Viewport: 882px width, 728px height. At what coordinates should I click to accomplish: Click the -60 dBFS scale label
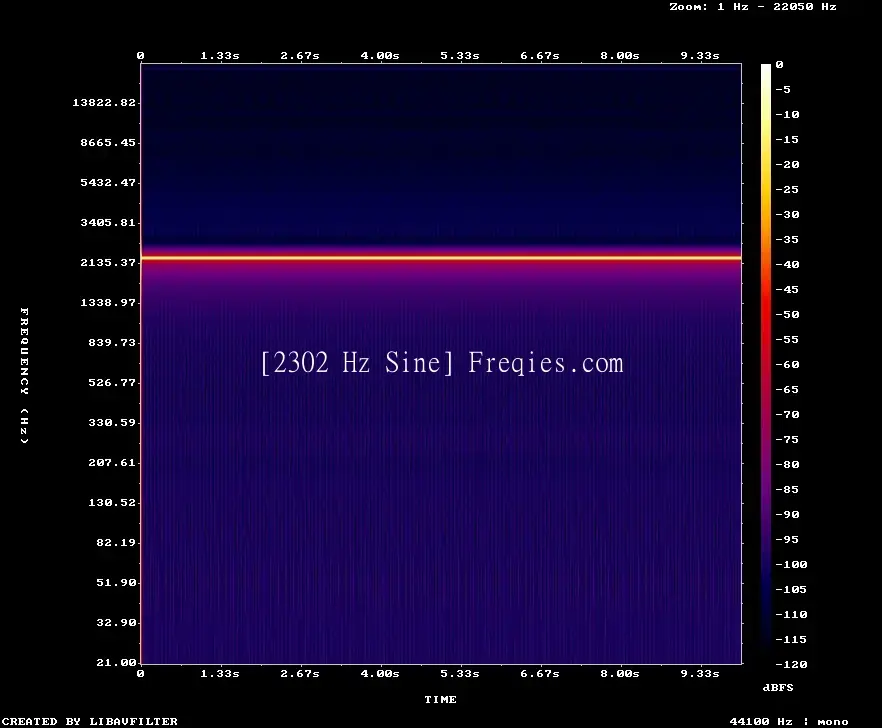click(x=787, y=364)
